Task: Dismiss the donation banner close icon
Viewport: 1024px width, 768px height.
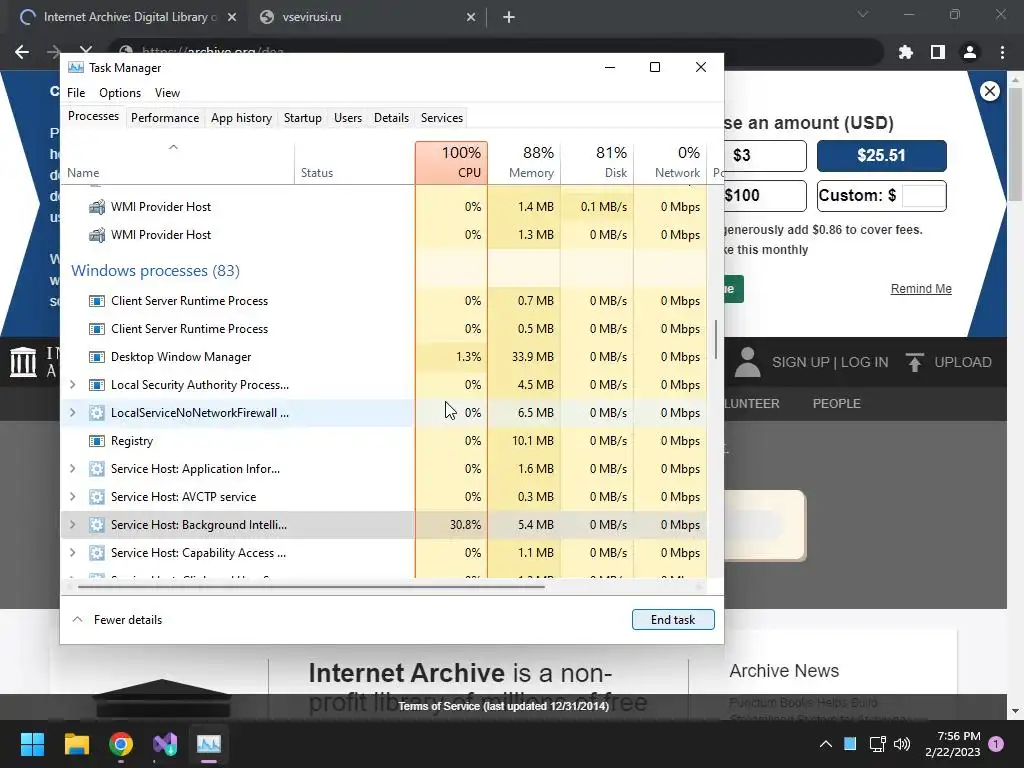Action: 989,91
